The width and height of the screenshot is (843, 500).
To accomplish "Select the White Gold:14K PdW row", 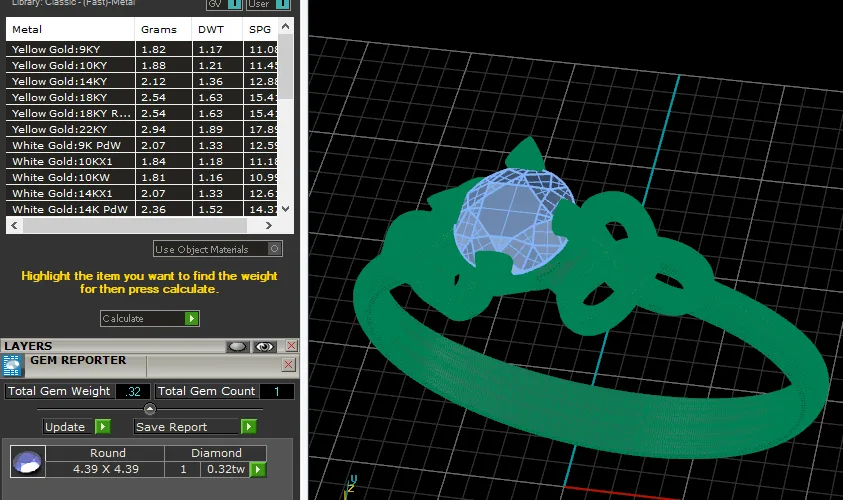I will (142, 209).
